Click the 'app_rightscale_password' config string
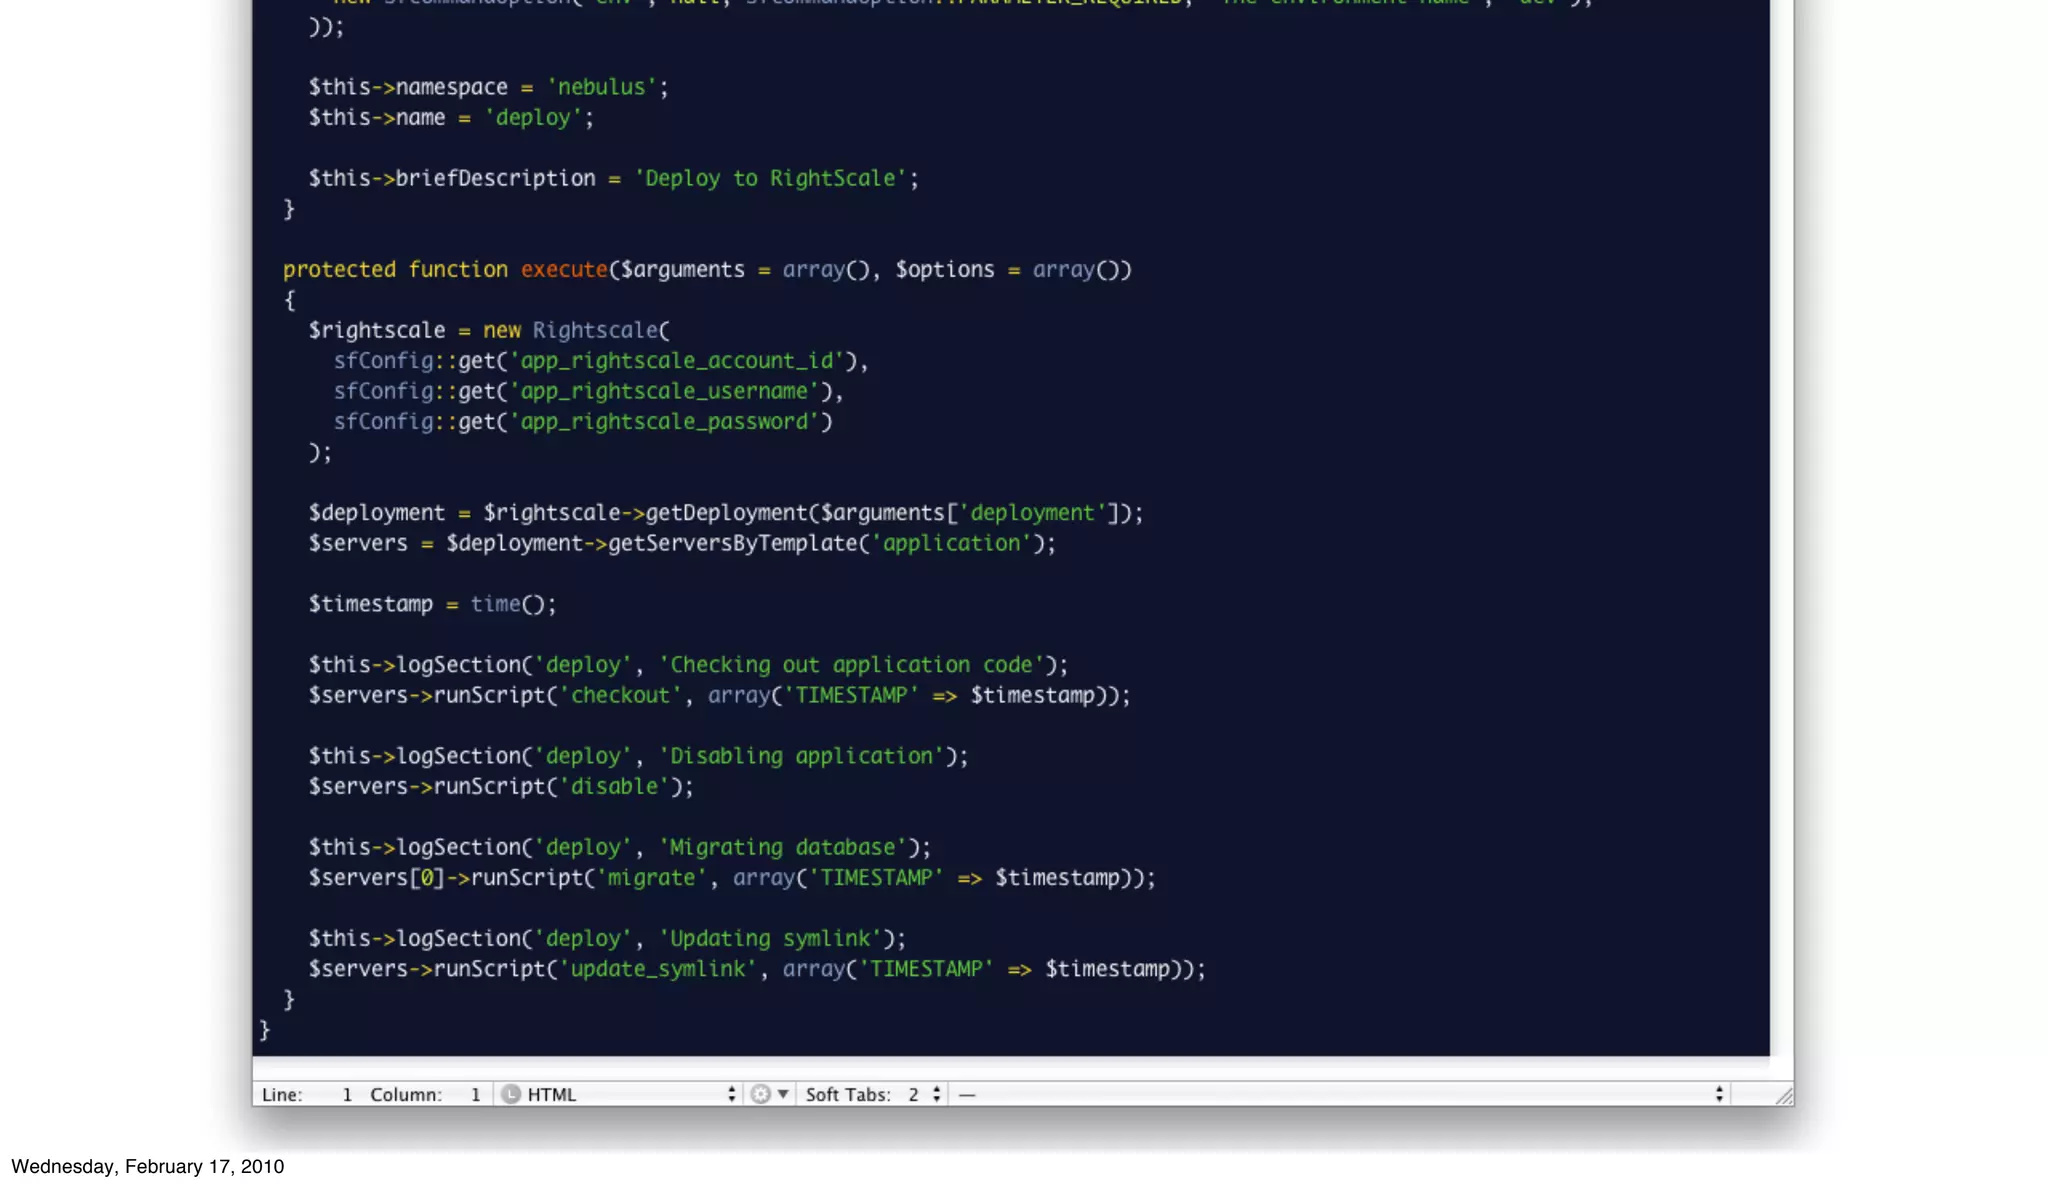The height and width of the screenshot is (1184, 2048). [x=665, y=421]
